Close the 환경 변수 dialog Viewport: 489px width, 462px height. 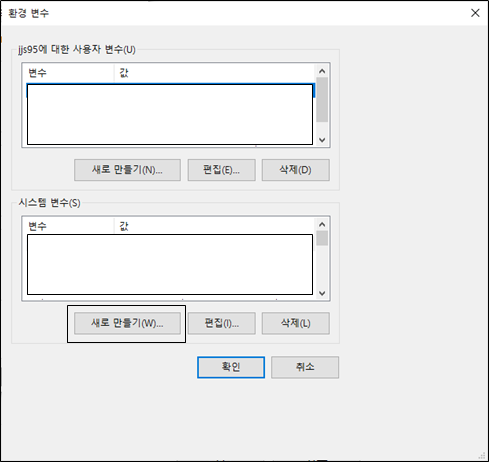click(475, 13)
